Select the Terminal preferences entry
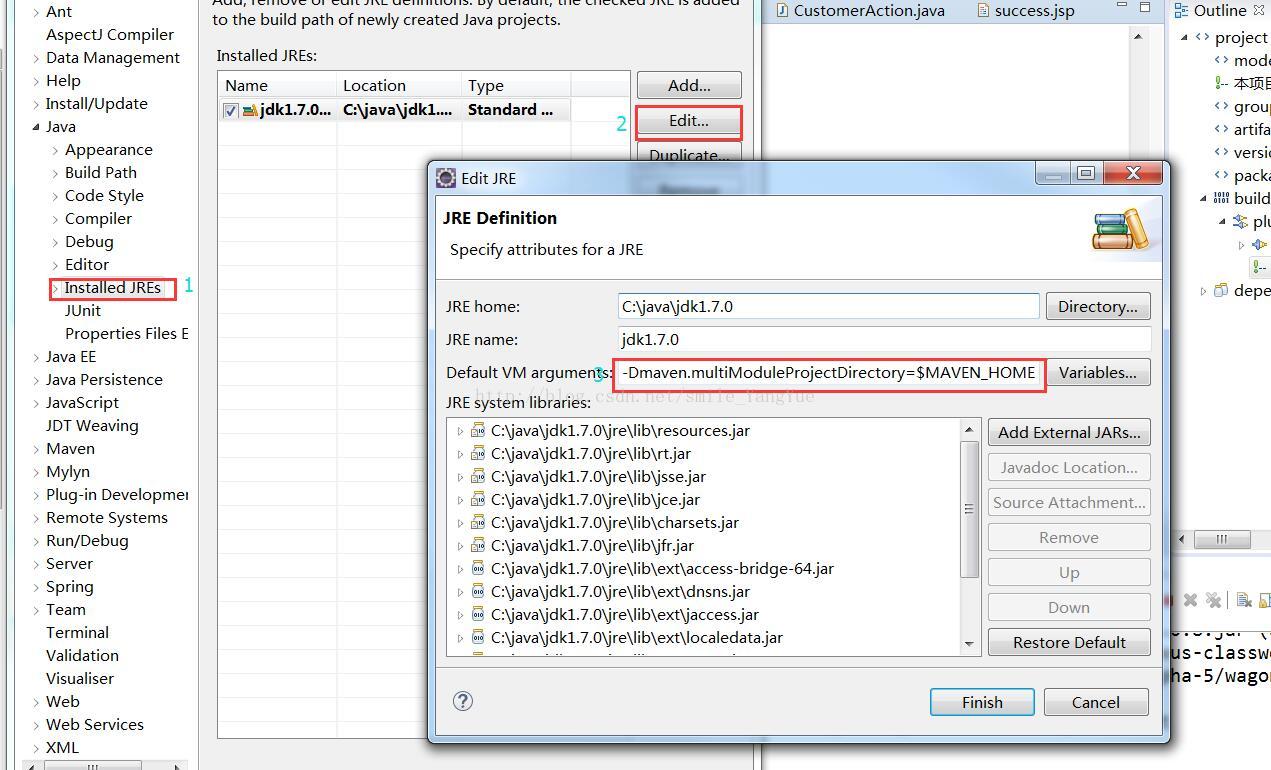Screen dimensions: 1271x770 [77, 632]
